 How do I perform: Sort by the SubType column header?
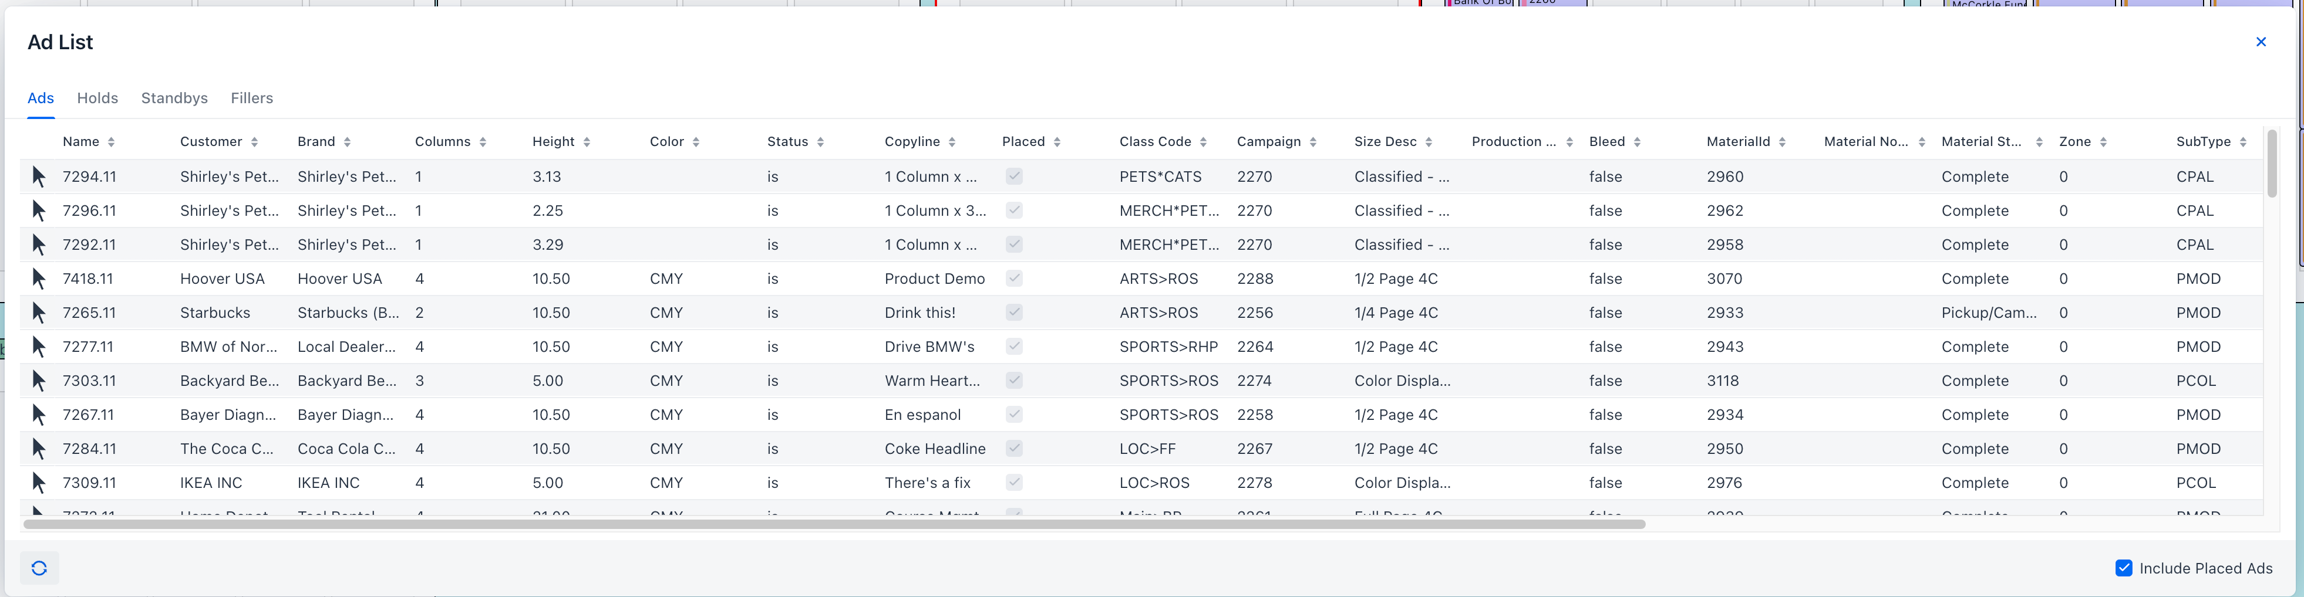(2203, 142)
